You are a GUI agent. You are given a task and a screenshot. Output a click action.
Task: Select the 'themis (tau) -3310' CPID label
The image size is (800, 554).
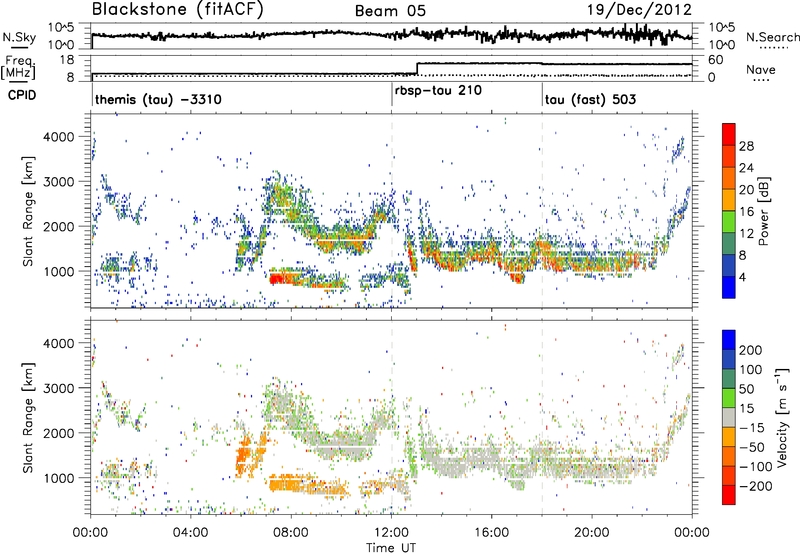[x=158, y=99]
